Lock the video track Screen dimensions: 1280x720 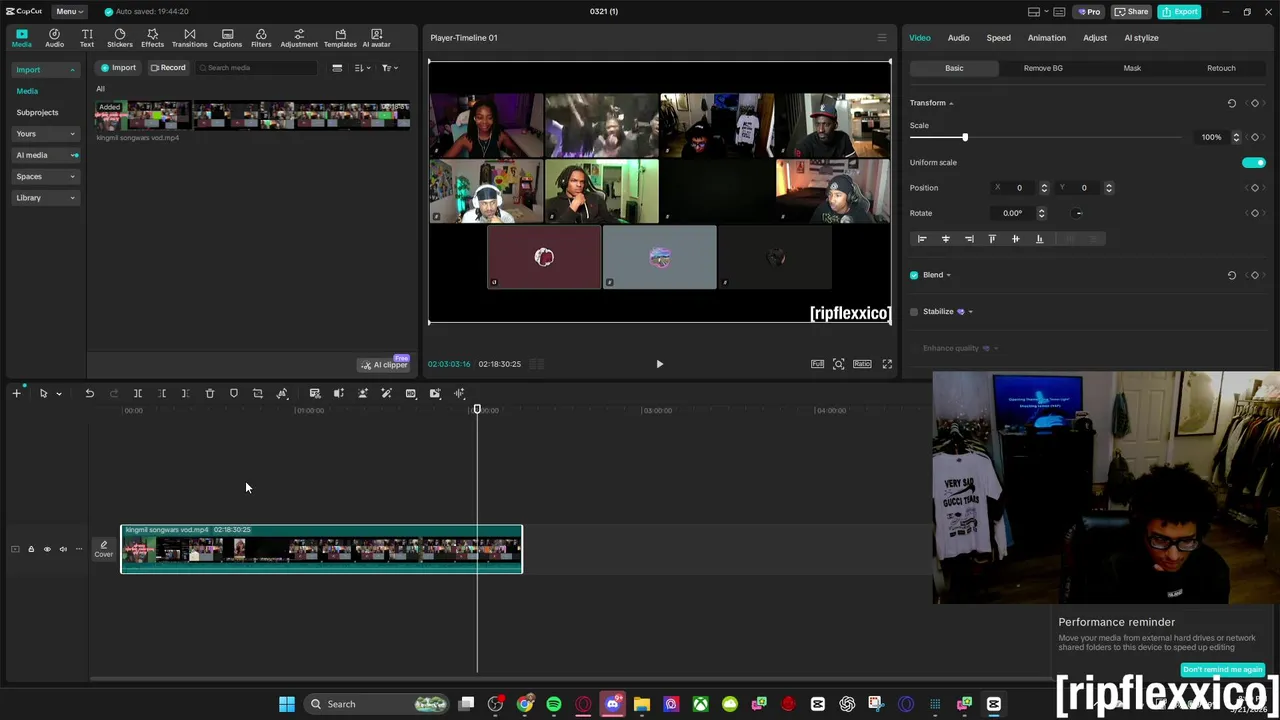(x=31, y=549)
